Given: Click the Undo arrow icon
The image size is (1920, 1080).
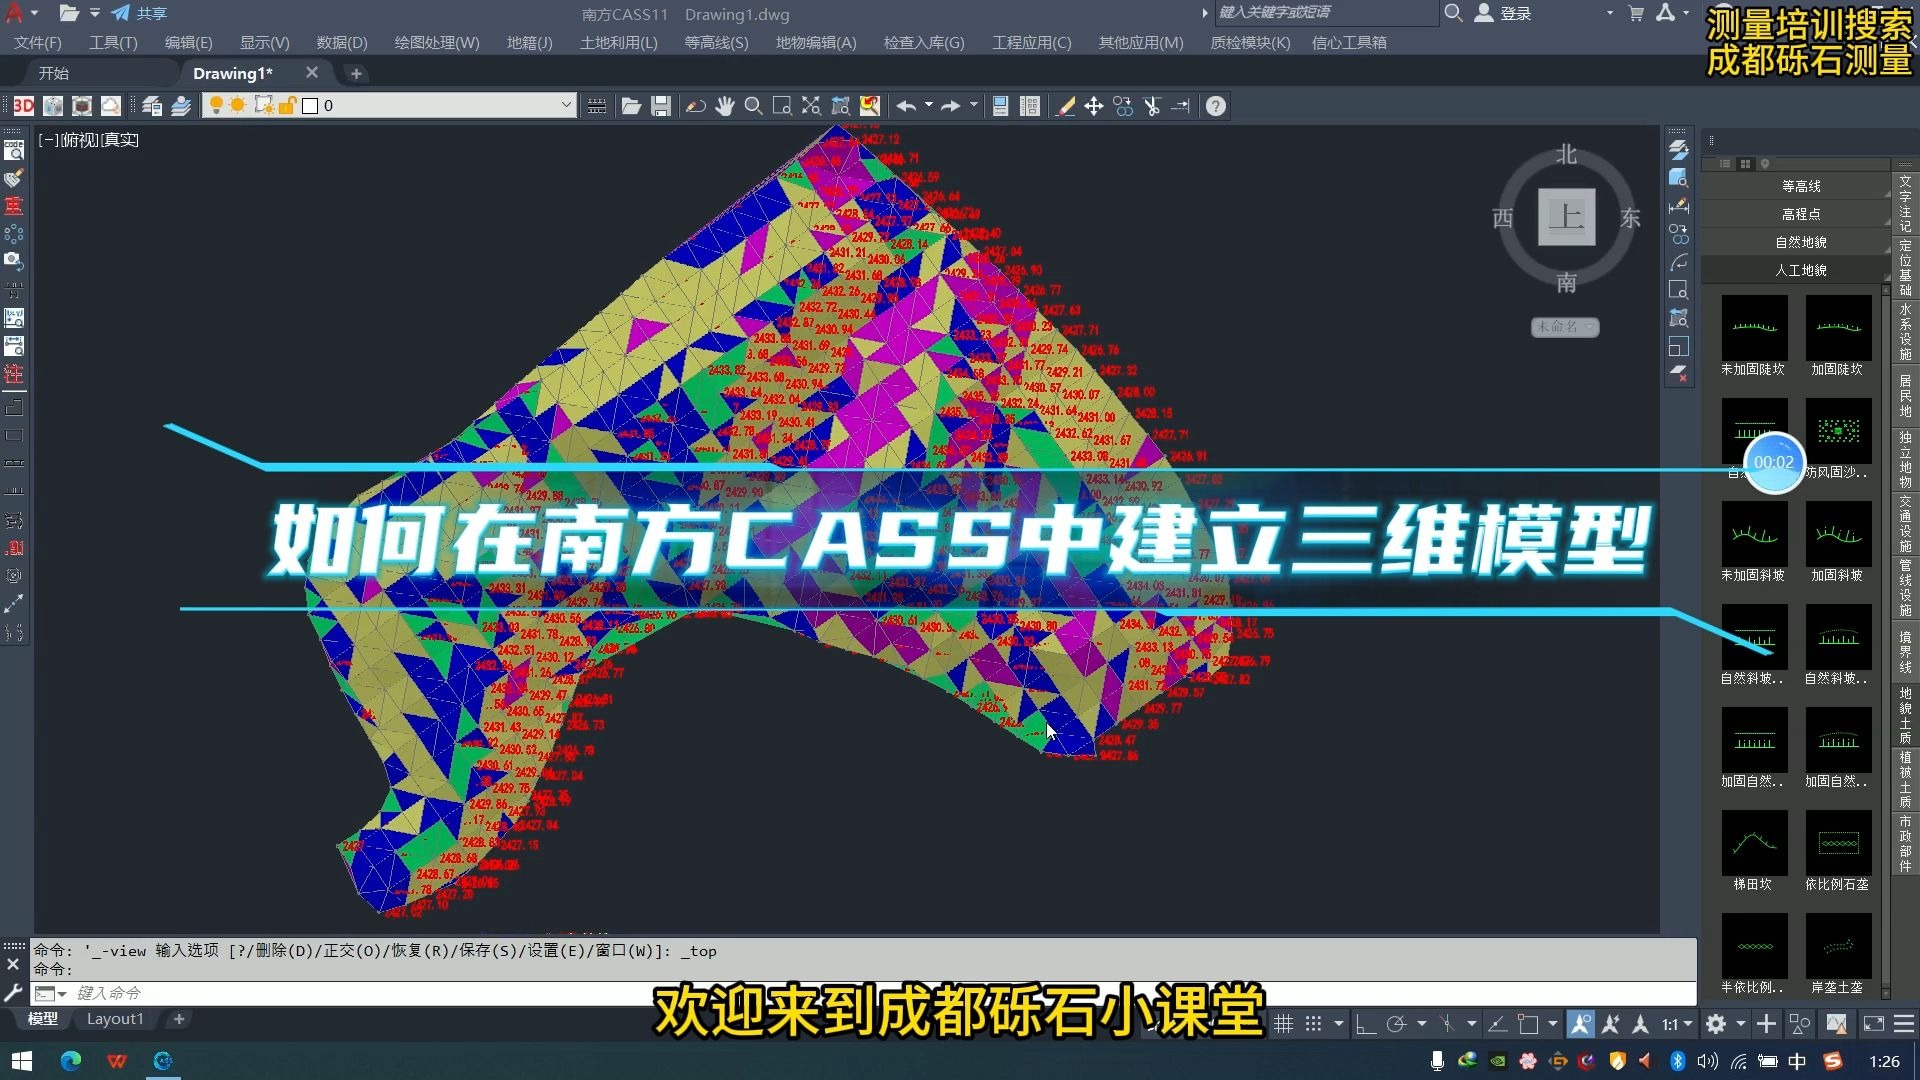Looking at the screenshot, I should [x=905, y=105].
